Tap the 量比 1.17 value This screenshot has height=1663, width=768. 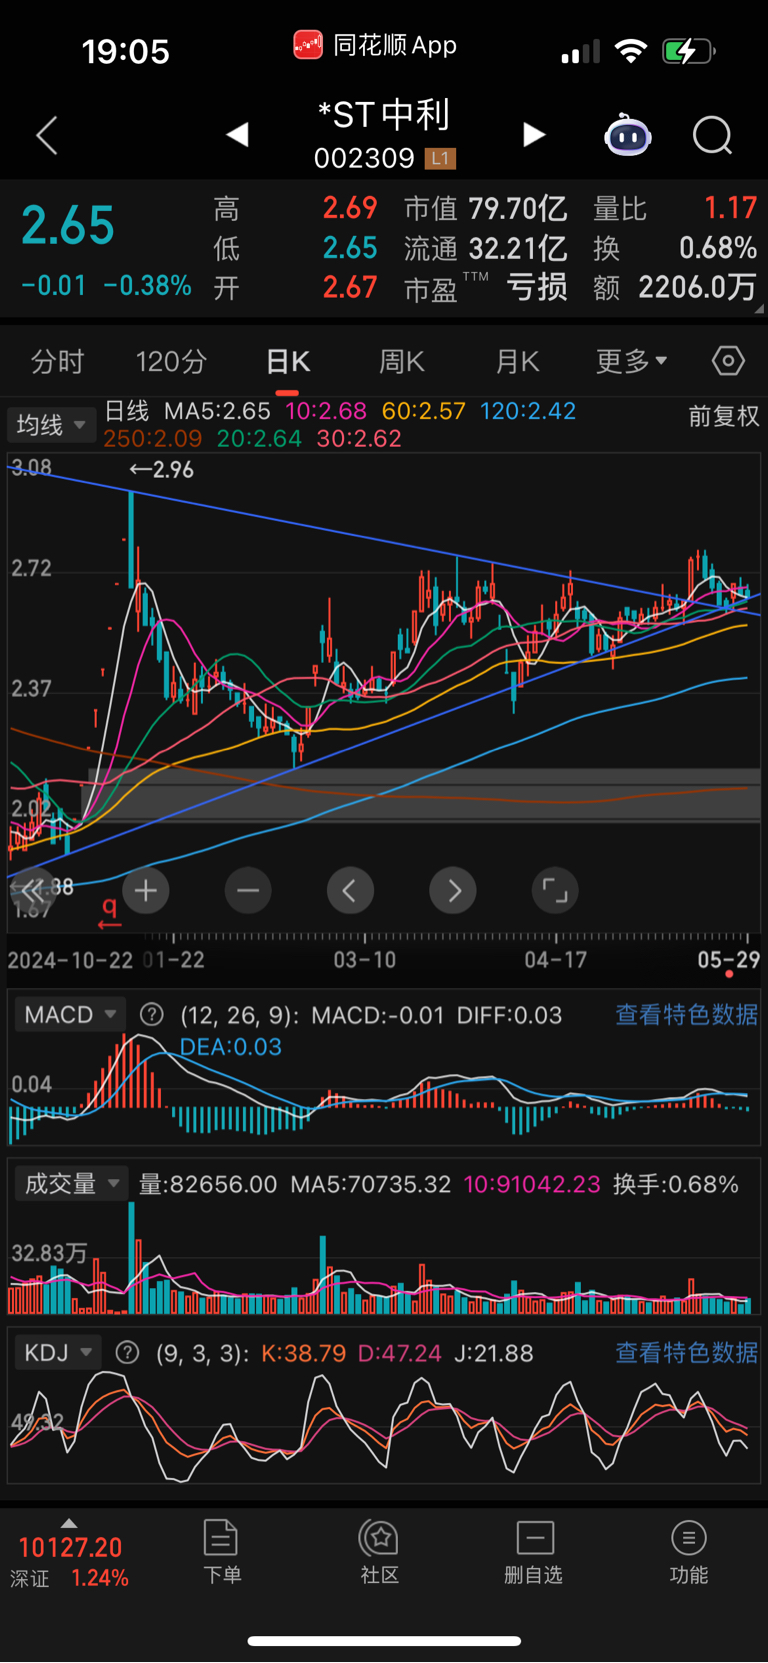pos(675,208)
